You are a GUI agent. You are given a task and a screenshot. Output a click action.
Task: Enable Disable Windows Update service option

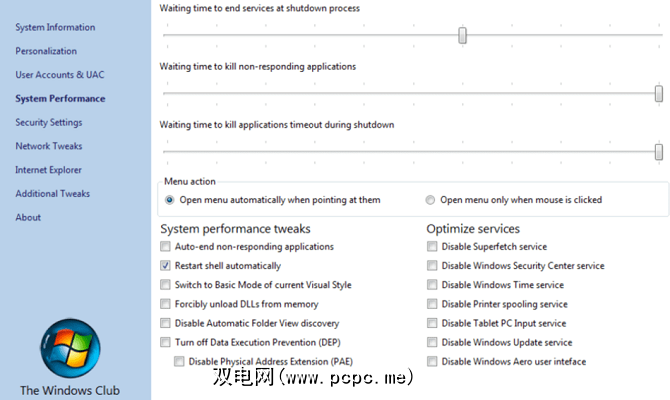[x=432, y=343]
